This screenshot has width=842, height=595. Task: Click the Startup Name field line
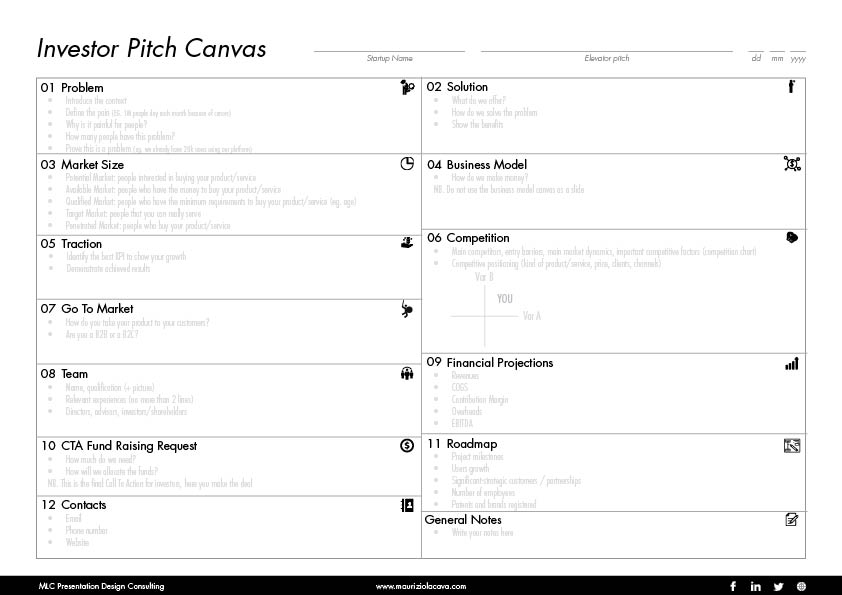pos(389,52)
